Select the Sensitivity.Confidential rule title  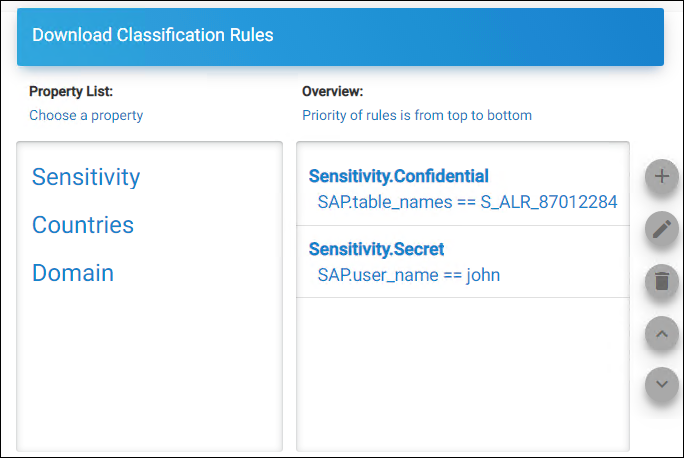(x=398, y=176)
